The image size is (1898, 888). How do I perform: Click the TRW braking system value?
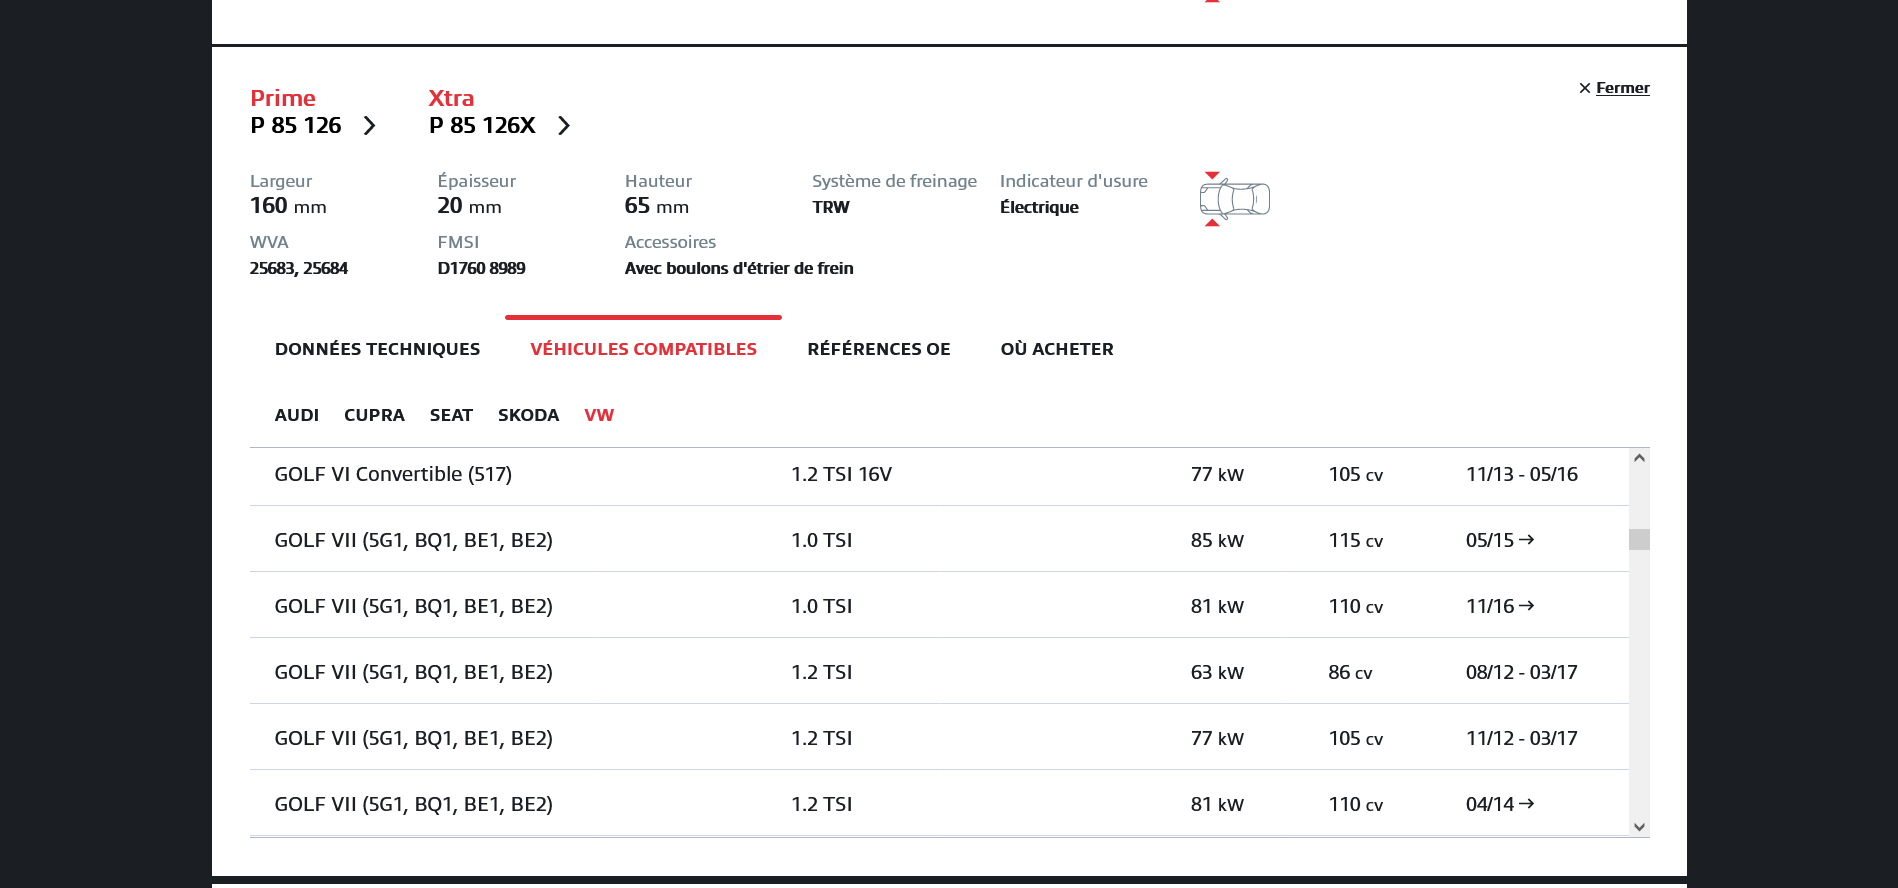point(831,207)
